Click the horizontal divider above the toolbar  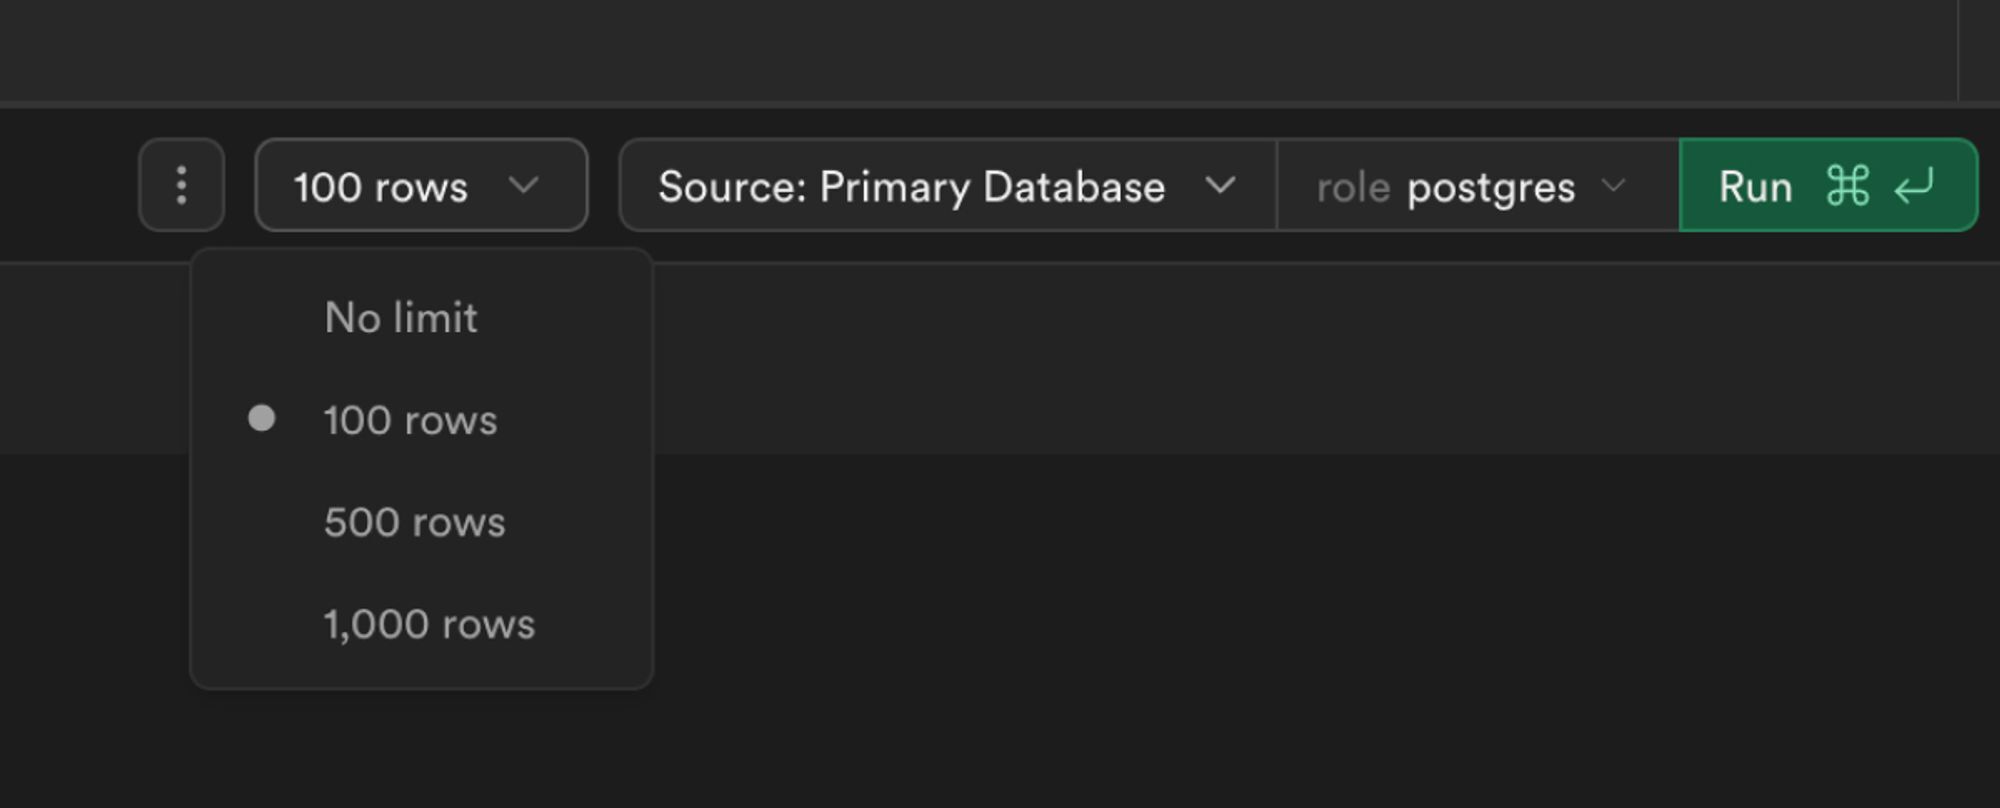pos(1000,104)
